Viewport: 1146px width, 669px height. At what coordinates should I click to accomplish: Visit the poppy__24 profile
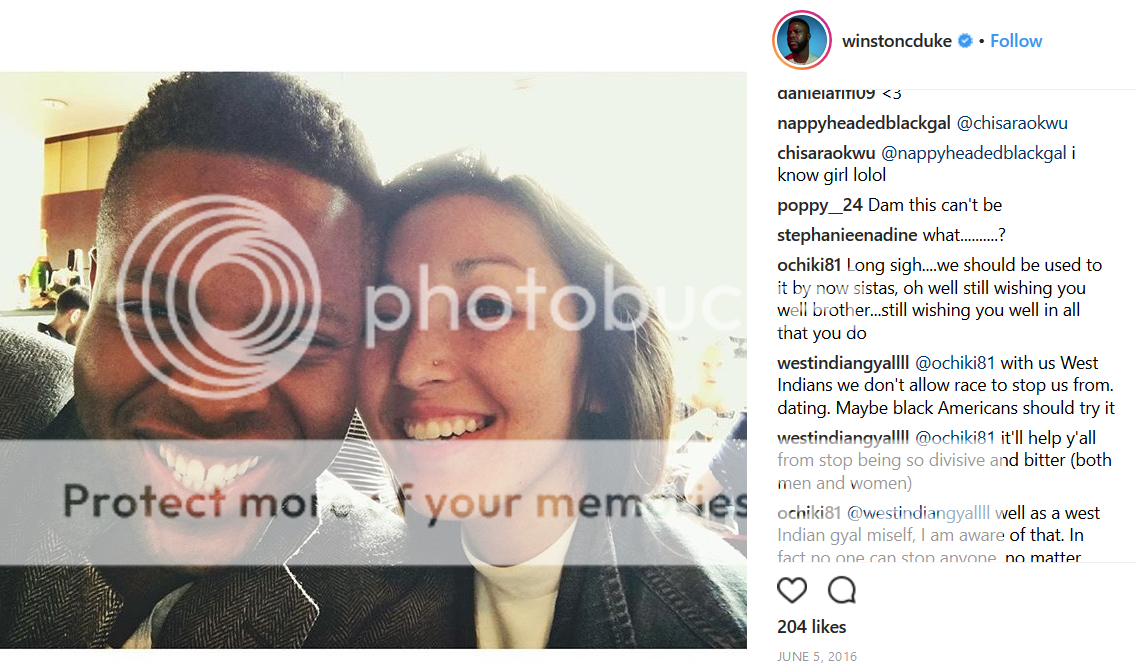[820, 205]
